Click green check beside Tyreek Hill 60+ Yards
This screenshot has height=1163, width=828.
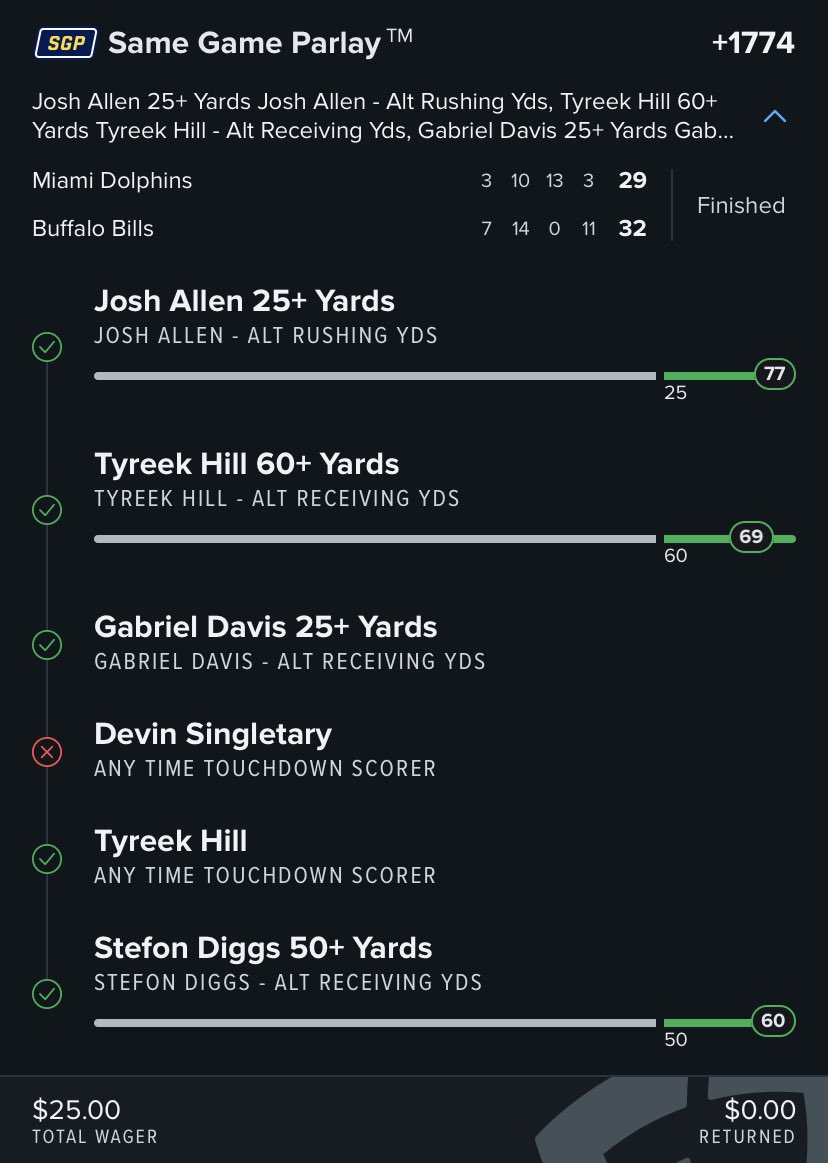[x=47, y=510]
